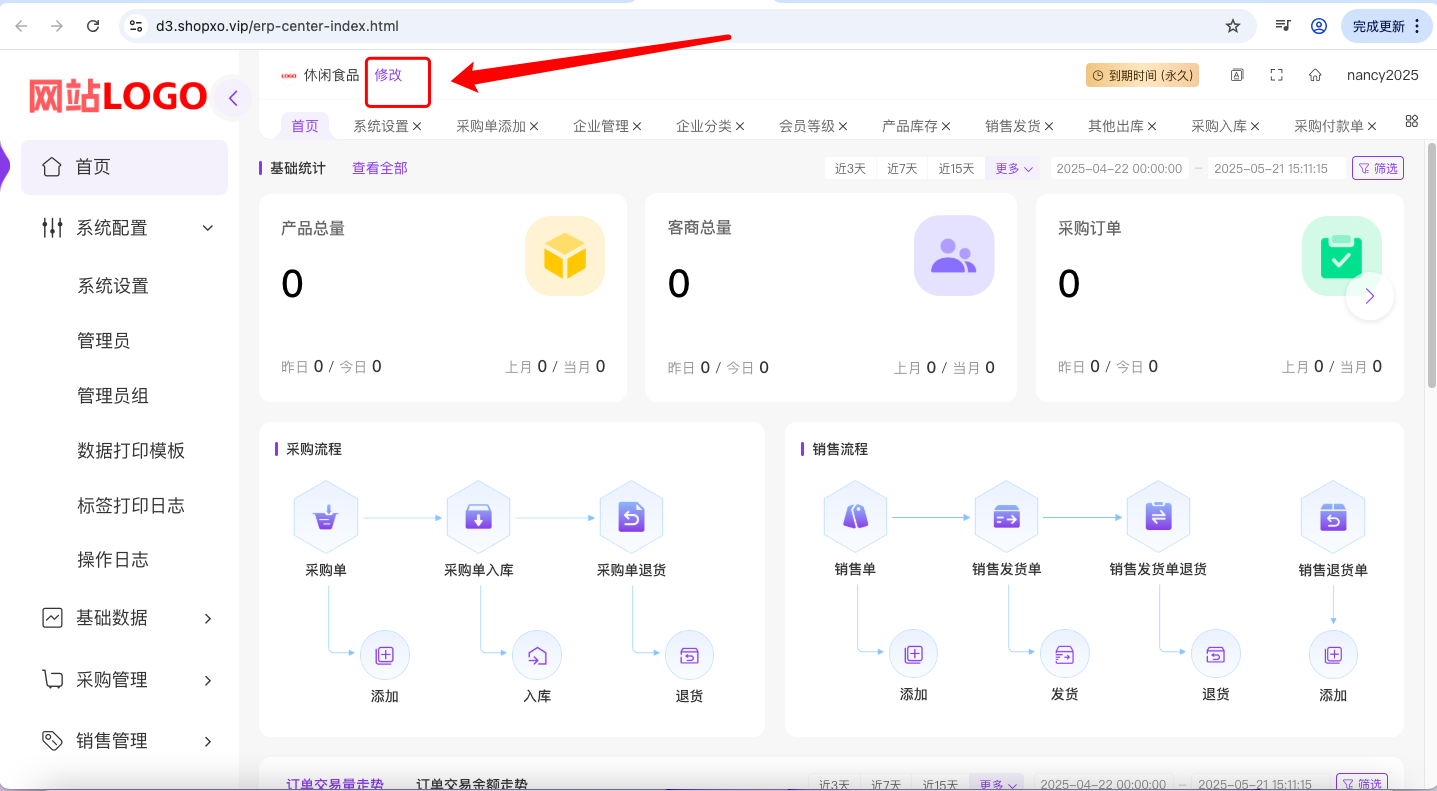The width and height of the screenshot is (1437, 791).
Task: Expand the 采购管理 sidebar menu
Action: click(124, 680)
